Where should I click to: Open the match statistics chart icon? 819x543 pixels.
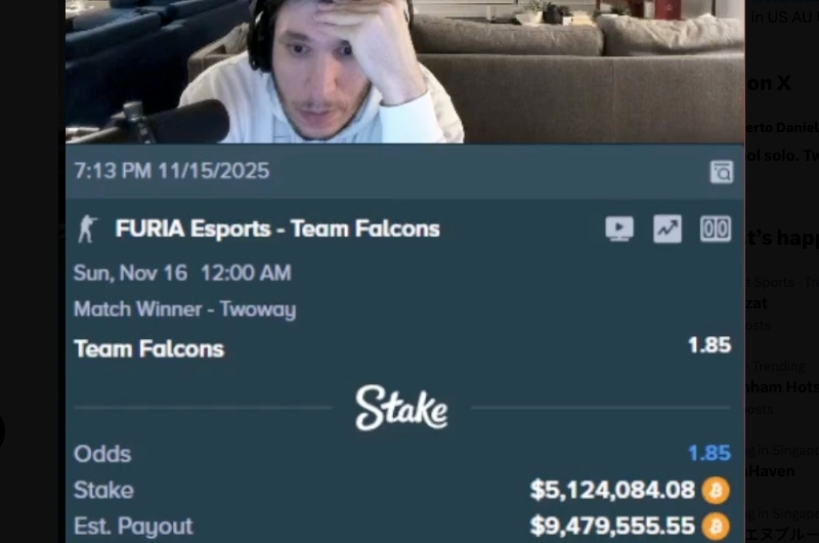(x=667, y=229)
